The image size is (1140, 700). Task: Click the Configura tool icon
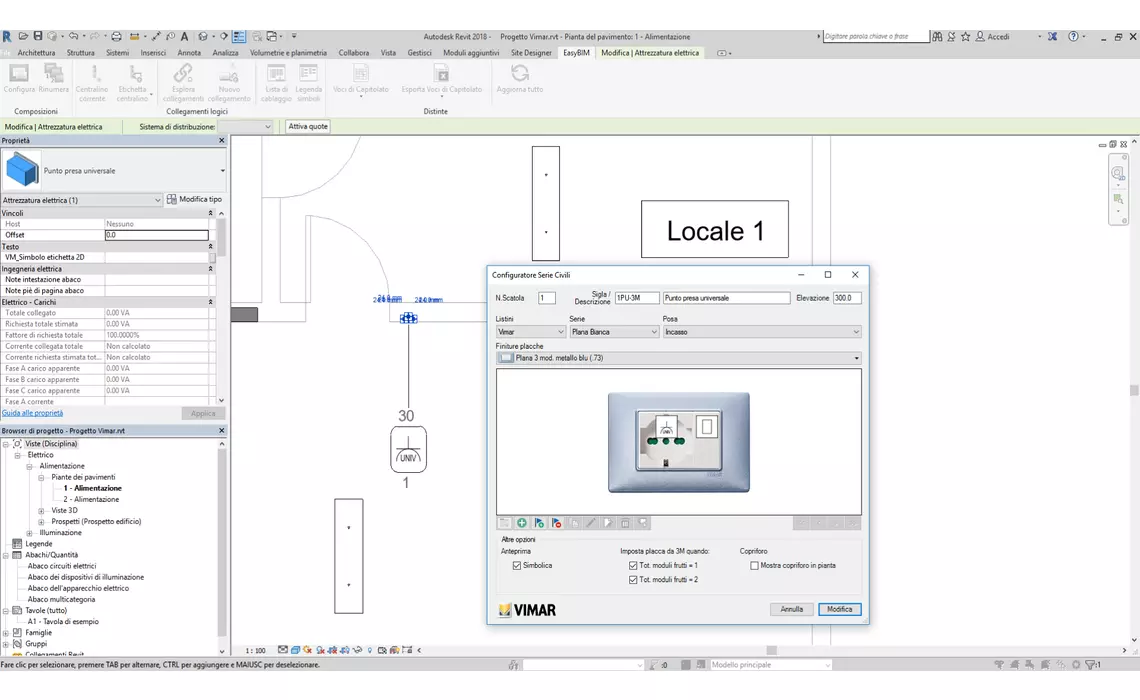tap(19, 73)
